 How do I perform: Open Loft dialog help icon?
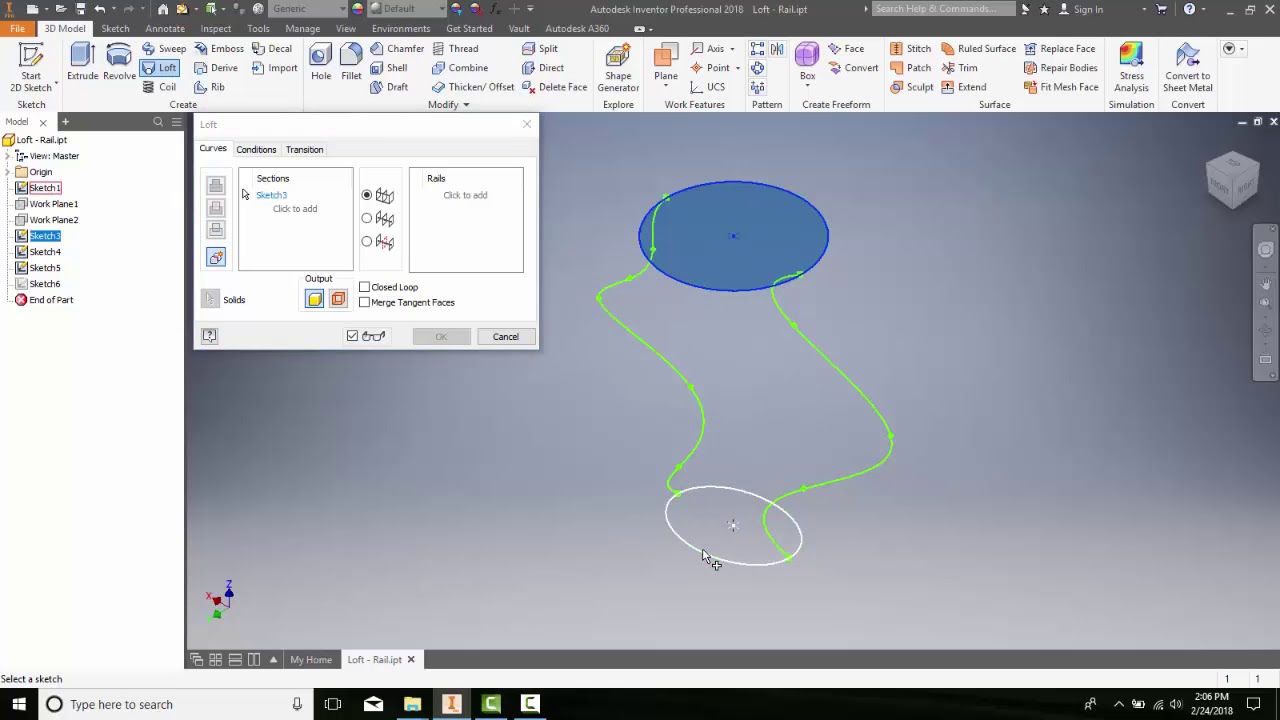(209, 336)
